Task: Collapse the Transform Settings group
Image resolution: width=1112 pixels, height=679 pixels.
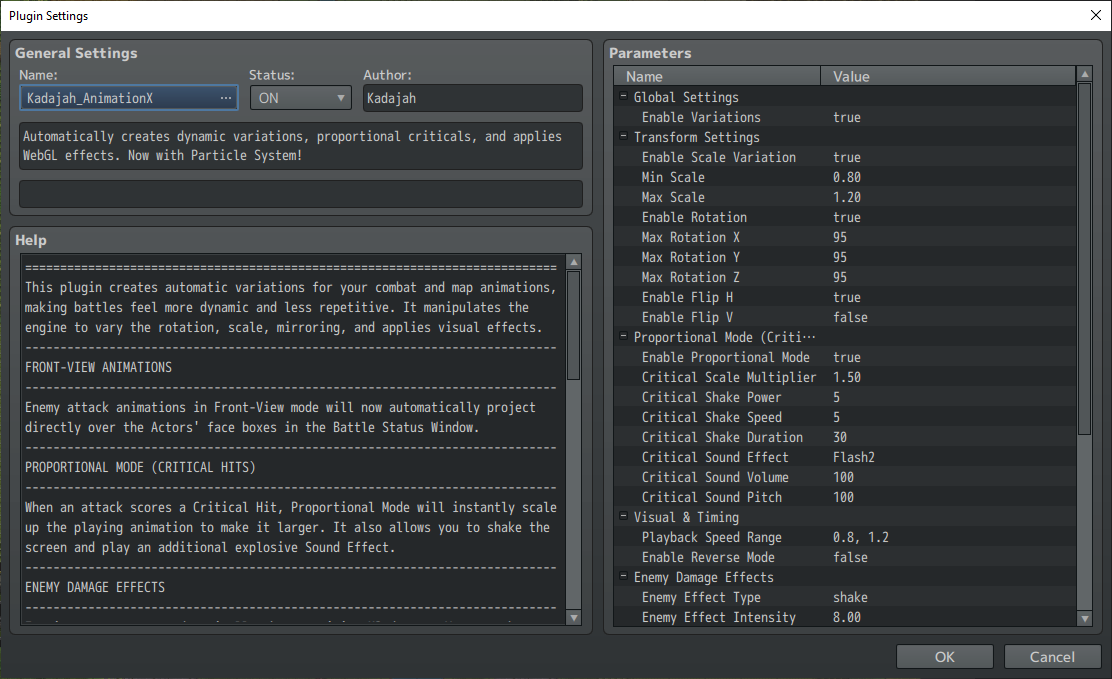Action: click(x=623, y=136)
